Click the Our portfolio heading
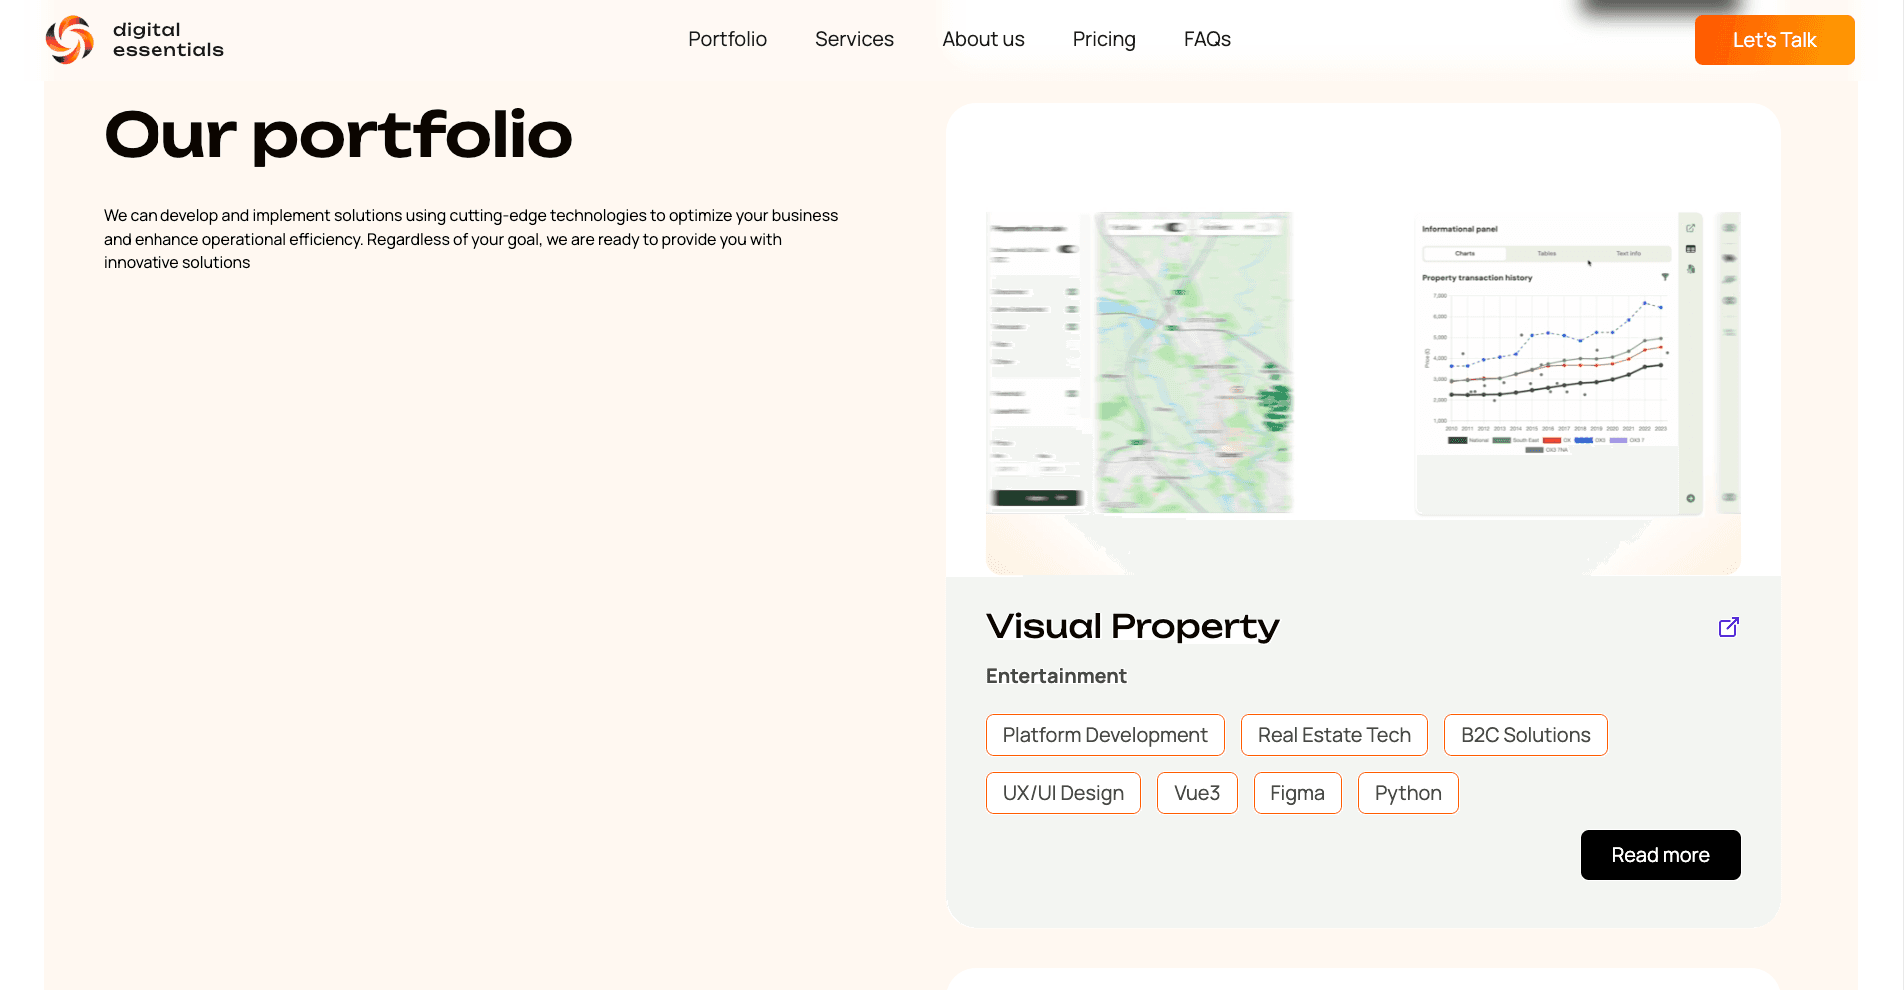 338,135
